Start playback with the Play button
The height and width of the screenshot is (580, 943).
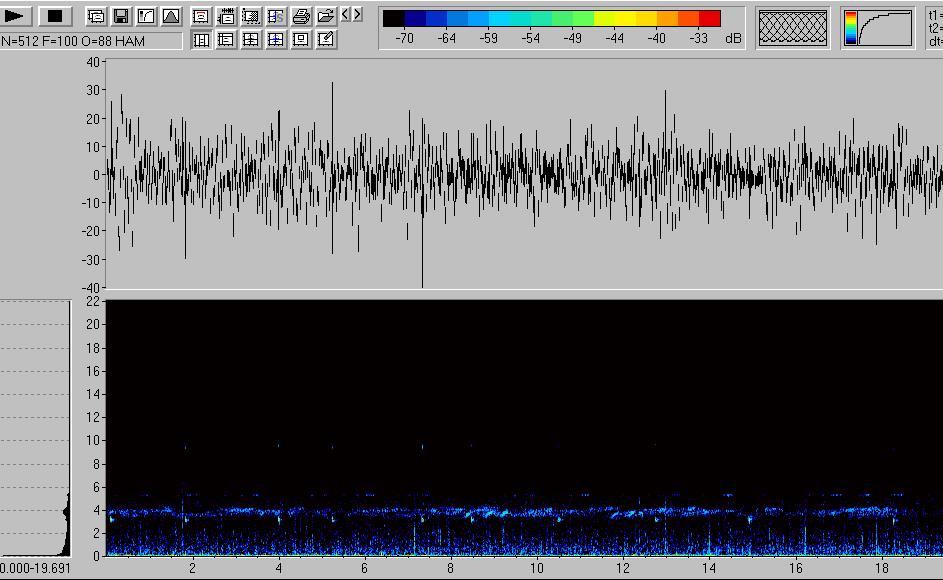pyautogui.click(x=17, y=16)
